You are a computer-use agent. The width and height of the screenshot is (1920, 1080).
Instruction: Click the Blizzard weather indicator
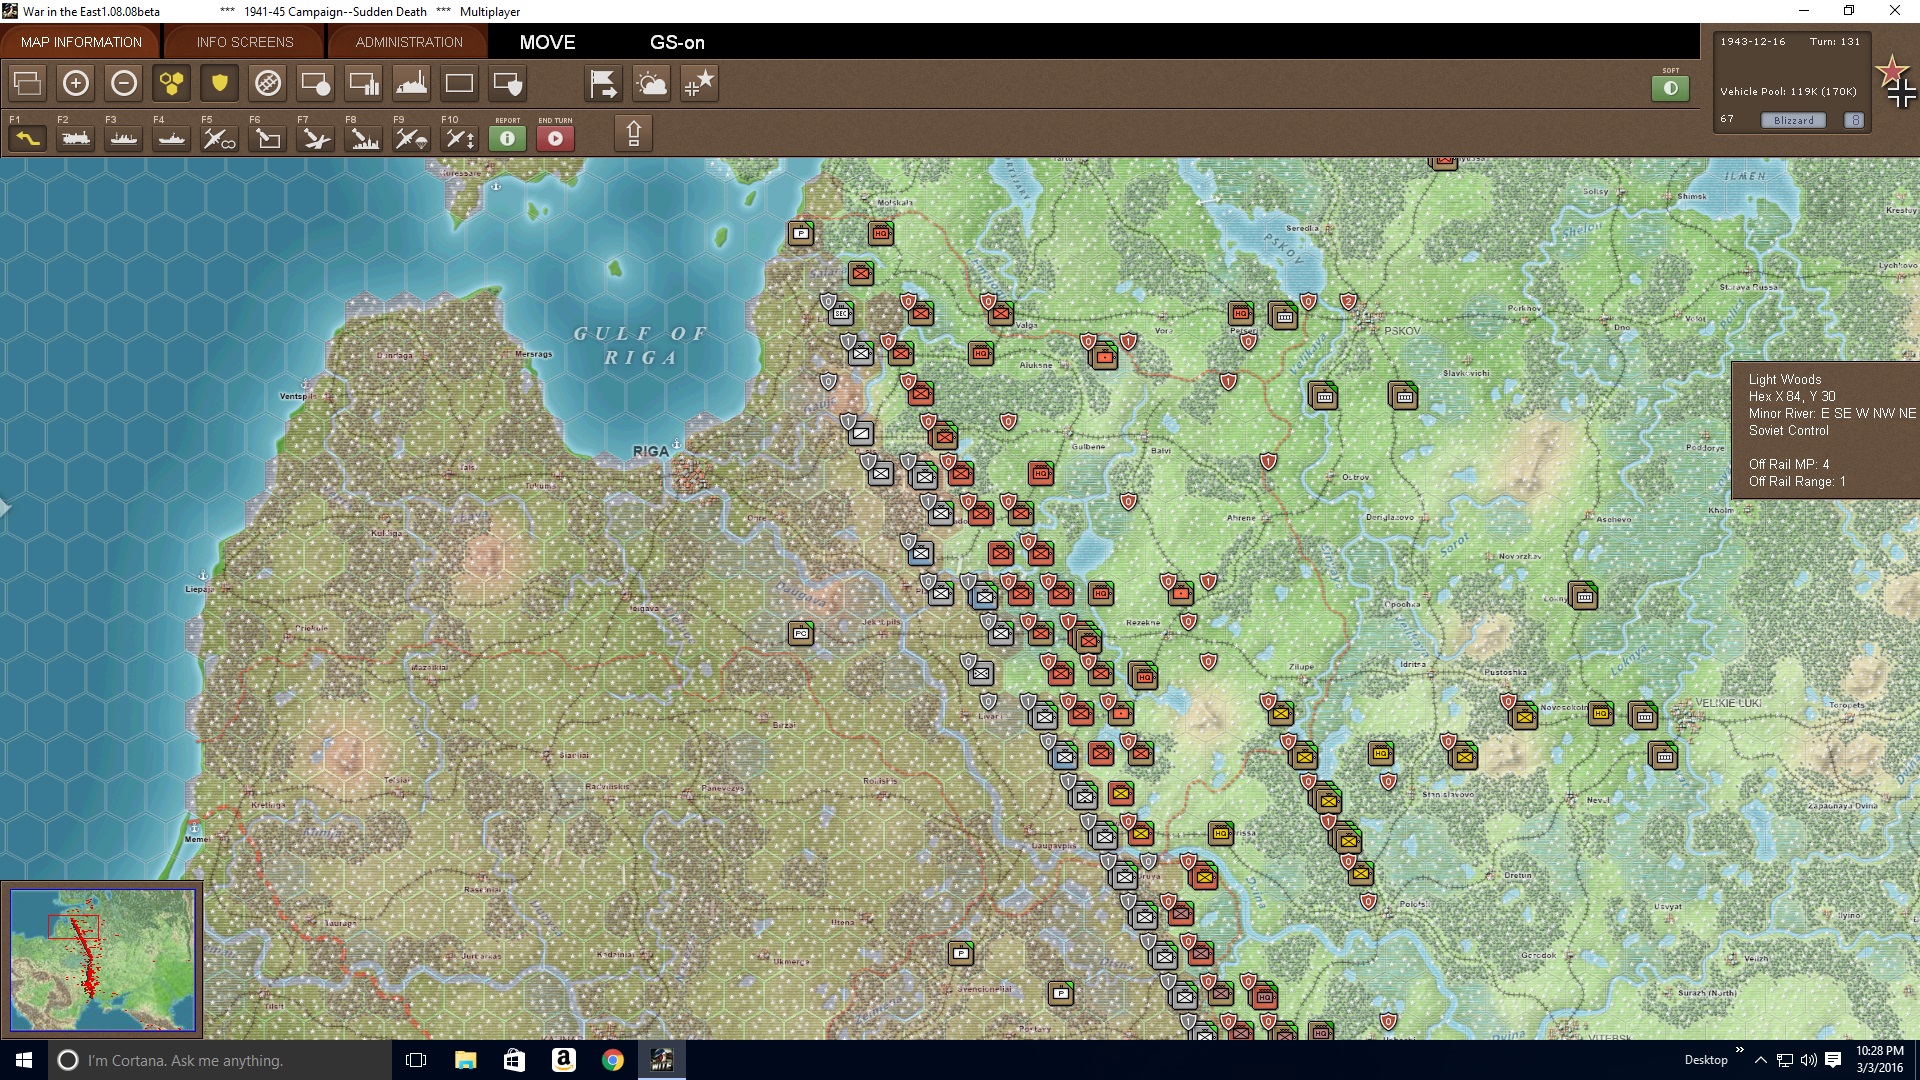[1793, 120]
